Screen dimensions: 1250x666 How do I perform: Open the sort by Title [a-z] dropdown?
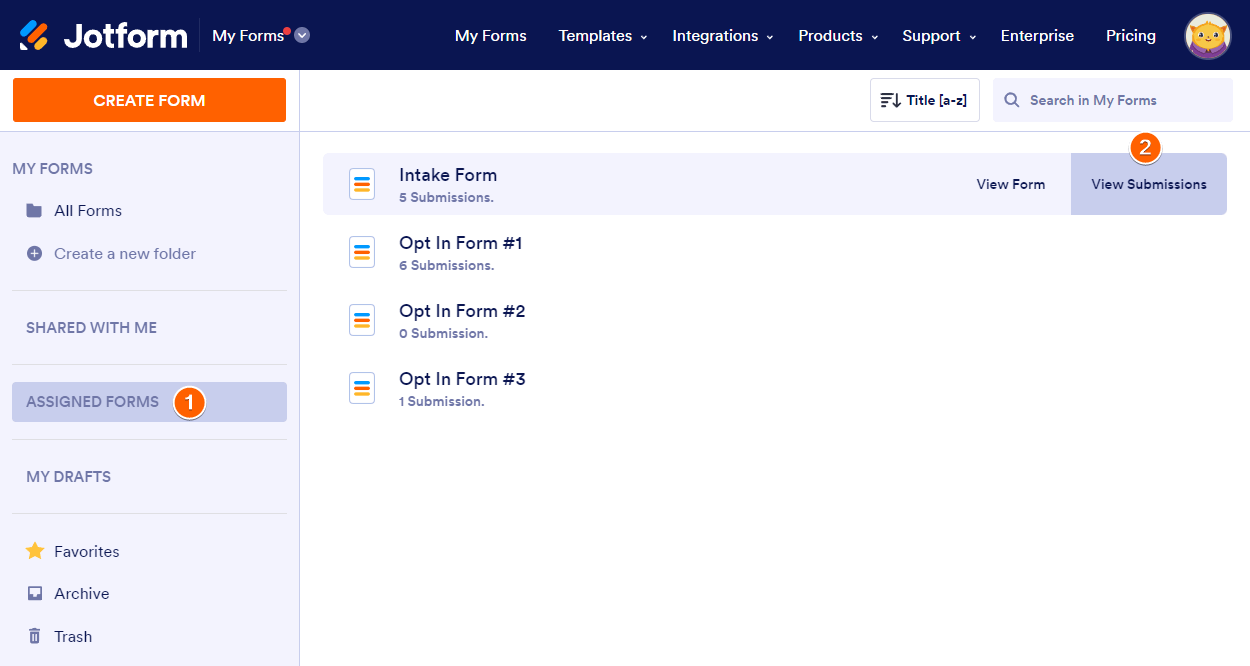coord(924,100)
